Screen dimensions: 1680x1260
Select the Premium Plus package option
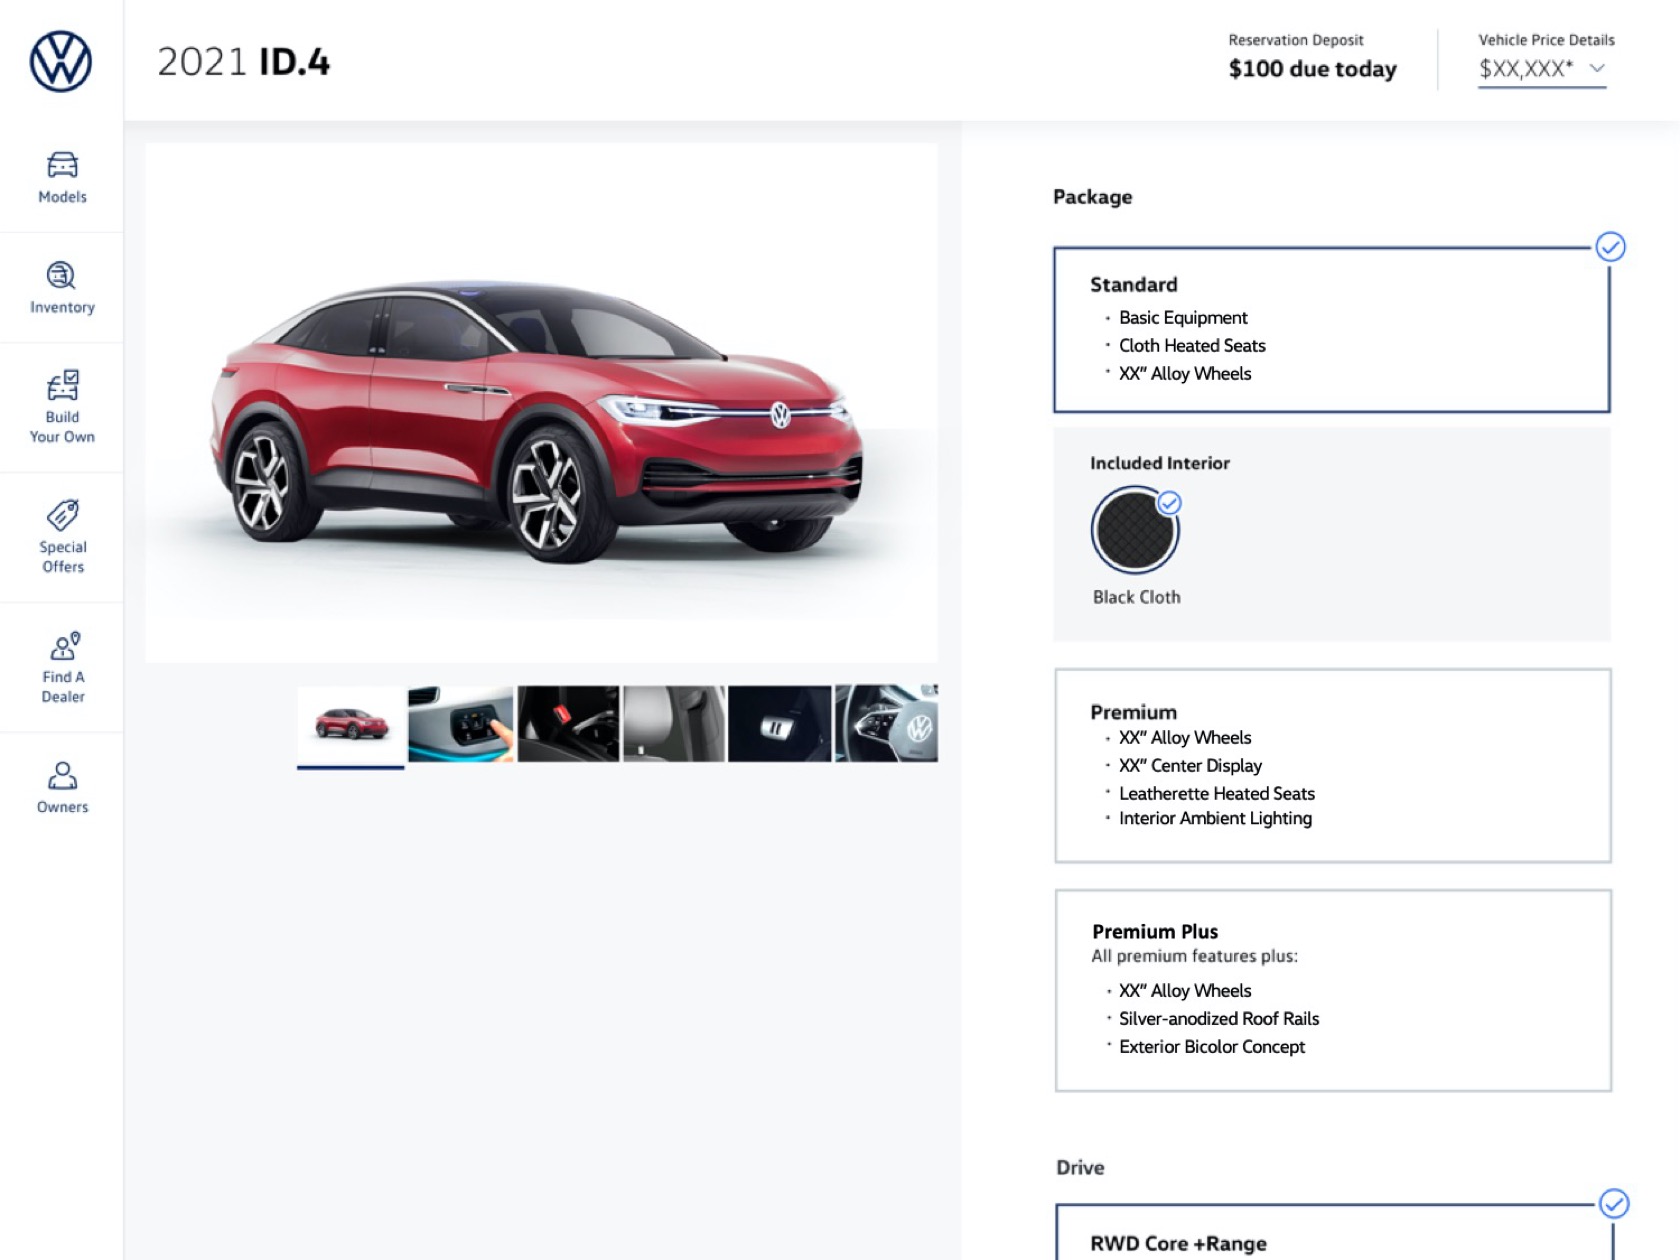click(1333, 991)
